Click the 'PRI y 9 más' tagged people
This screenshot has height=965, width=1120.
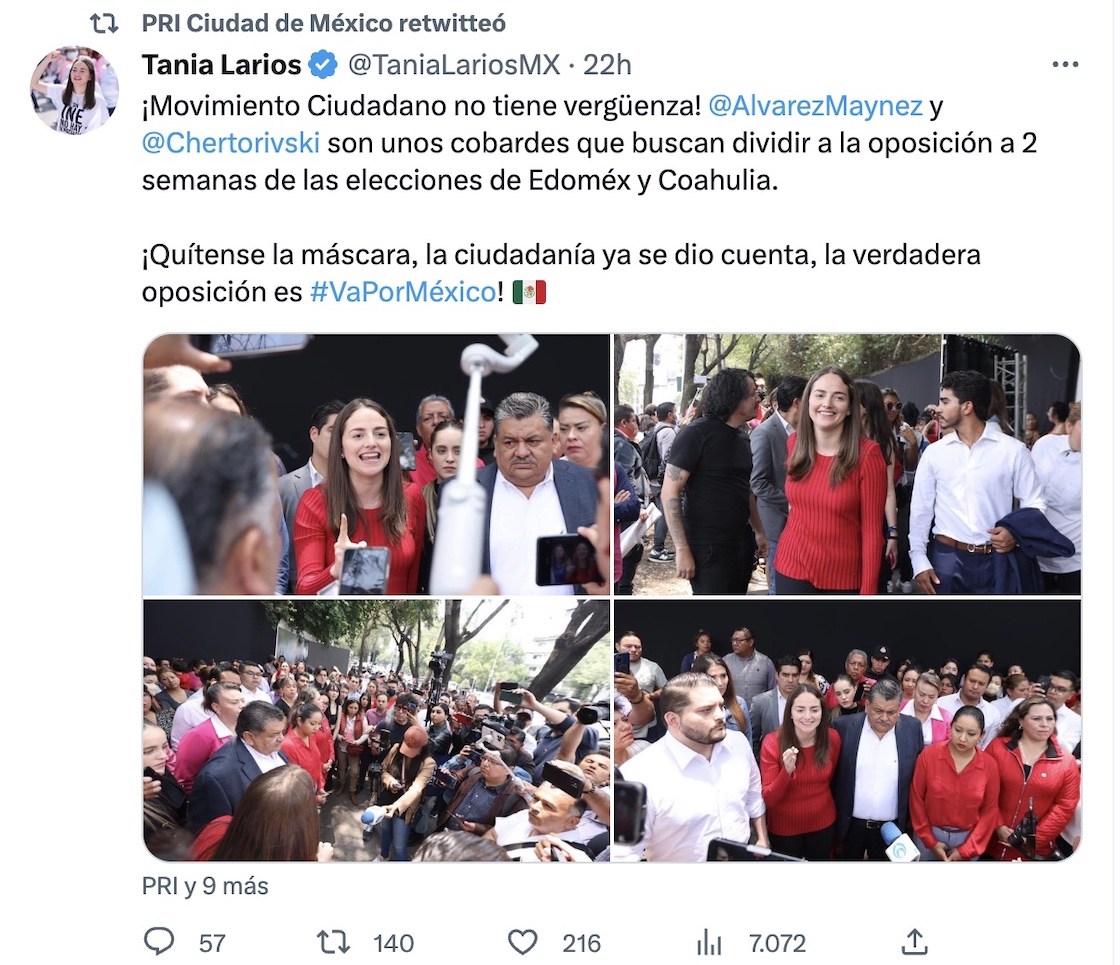(x=205, y=886)
